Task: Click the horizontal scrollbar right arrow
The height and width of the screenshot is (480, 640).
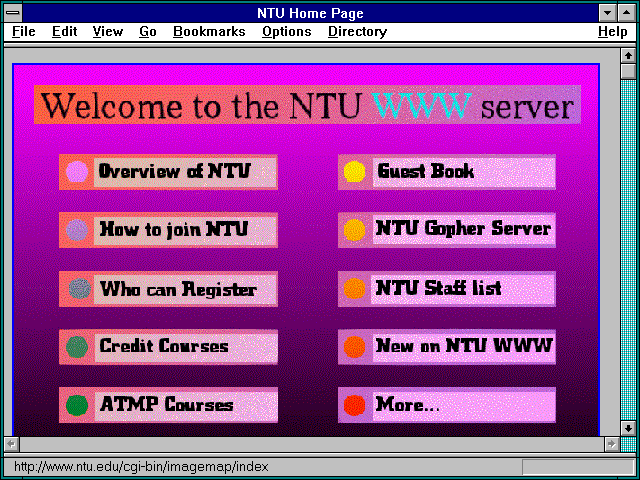Action: pos(611,444)
